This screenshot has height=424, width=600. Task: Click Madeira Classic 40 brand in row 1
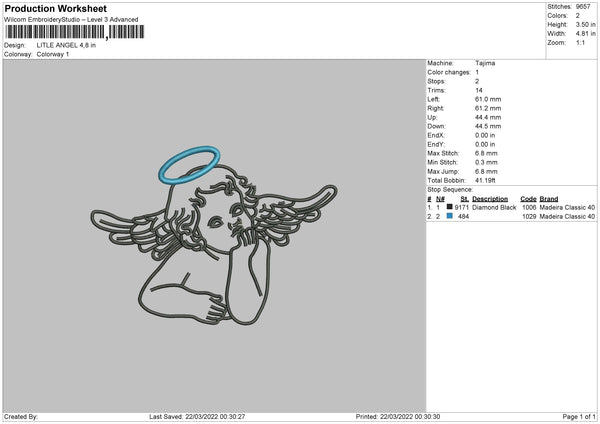[x=567, y=208]
